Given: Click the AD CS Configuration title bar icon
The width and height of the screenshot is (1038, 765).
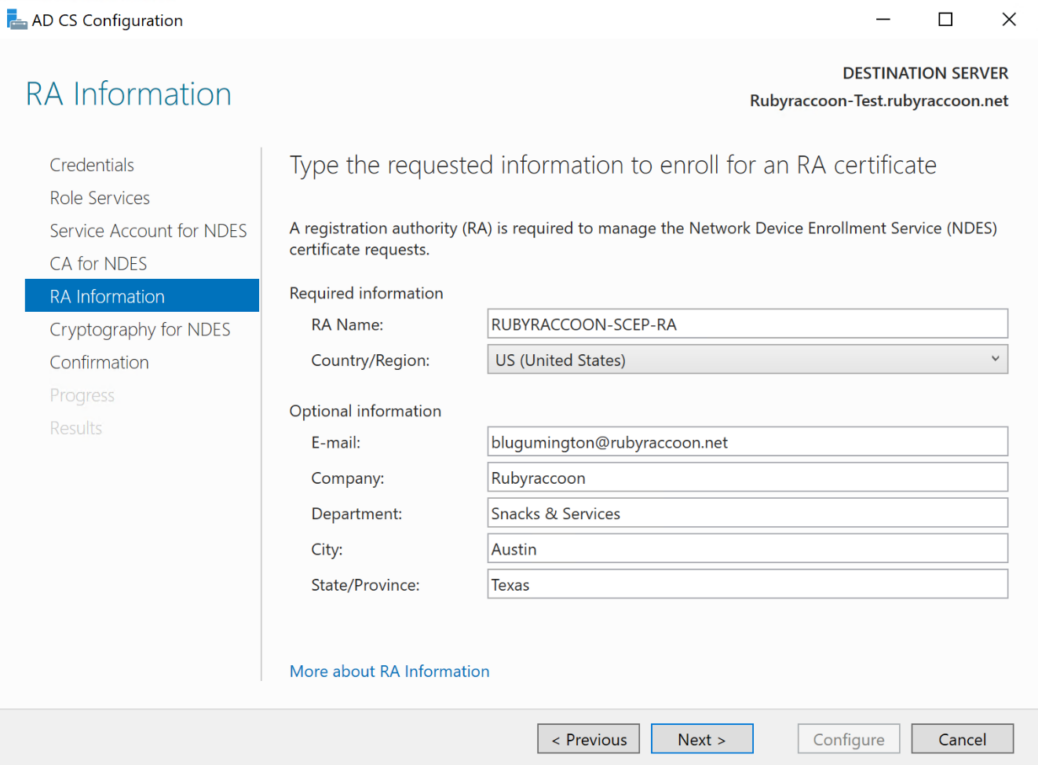Looking at the screenshot, I should 17,19.
